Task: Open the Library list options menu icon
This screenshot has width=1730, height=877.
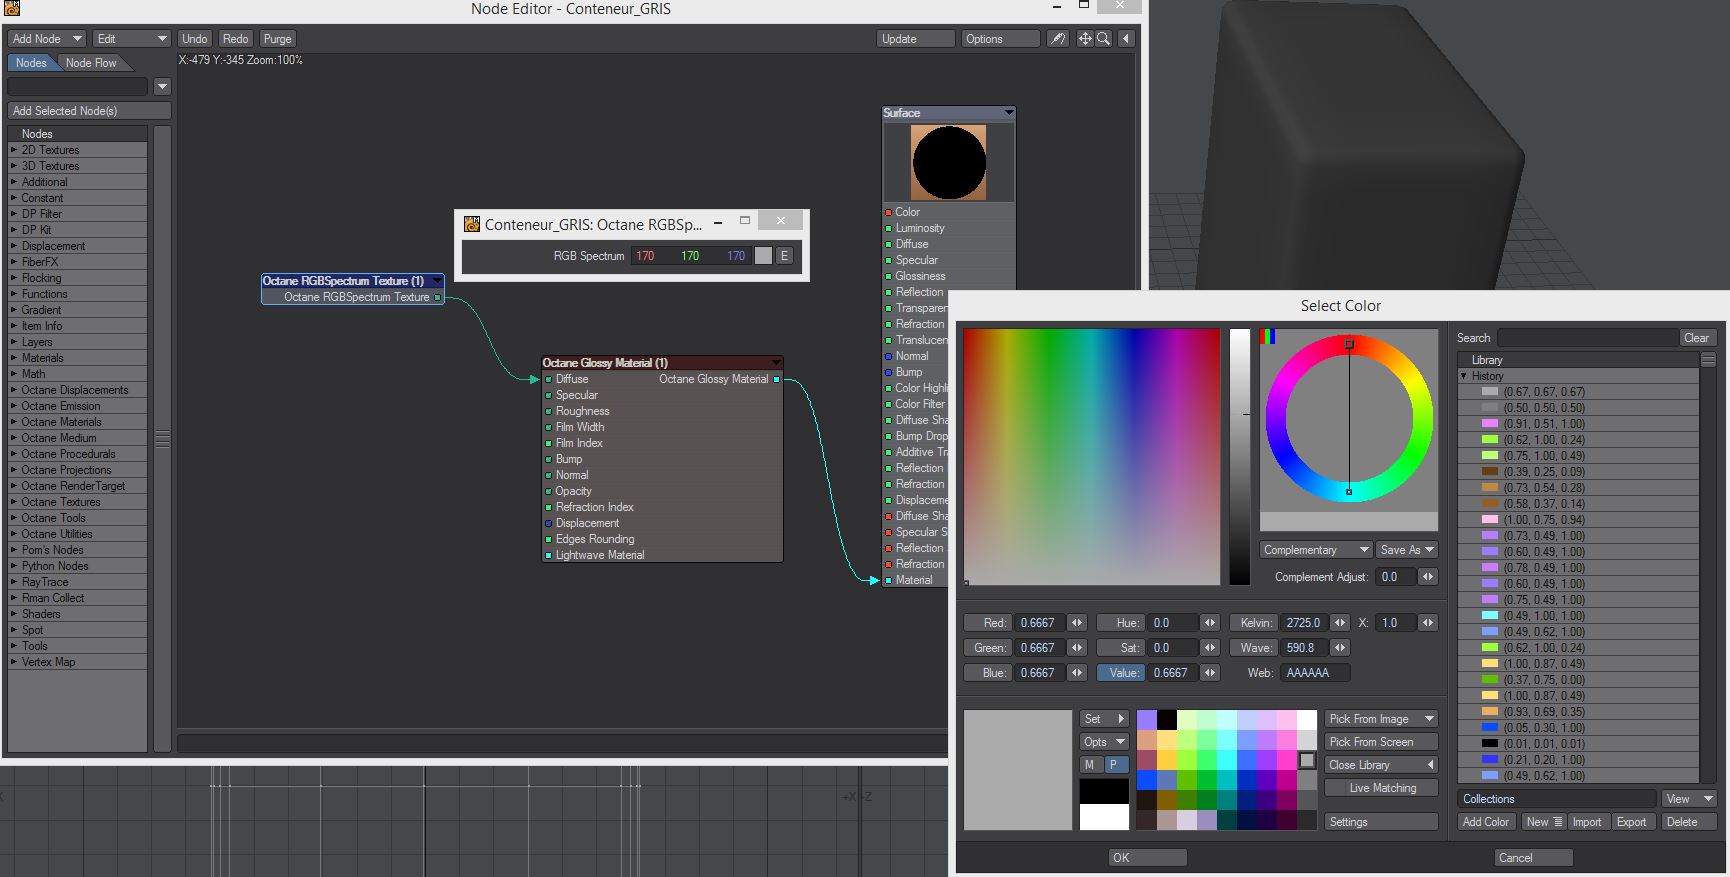Action: point(1708,360)
